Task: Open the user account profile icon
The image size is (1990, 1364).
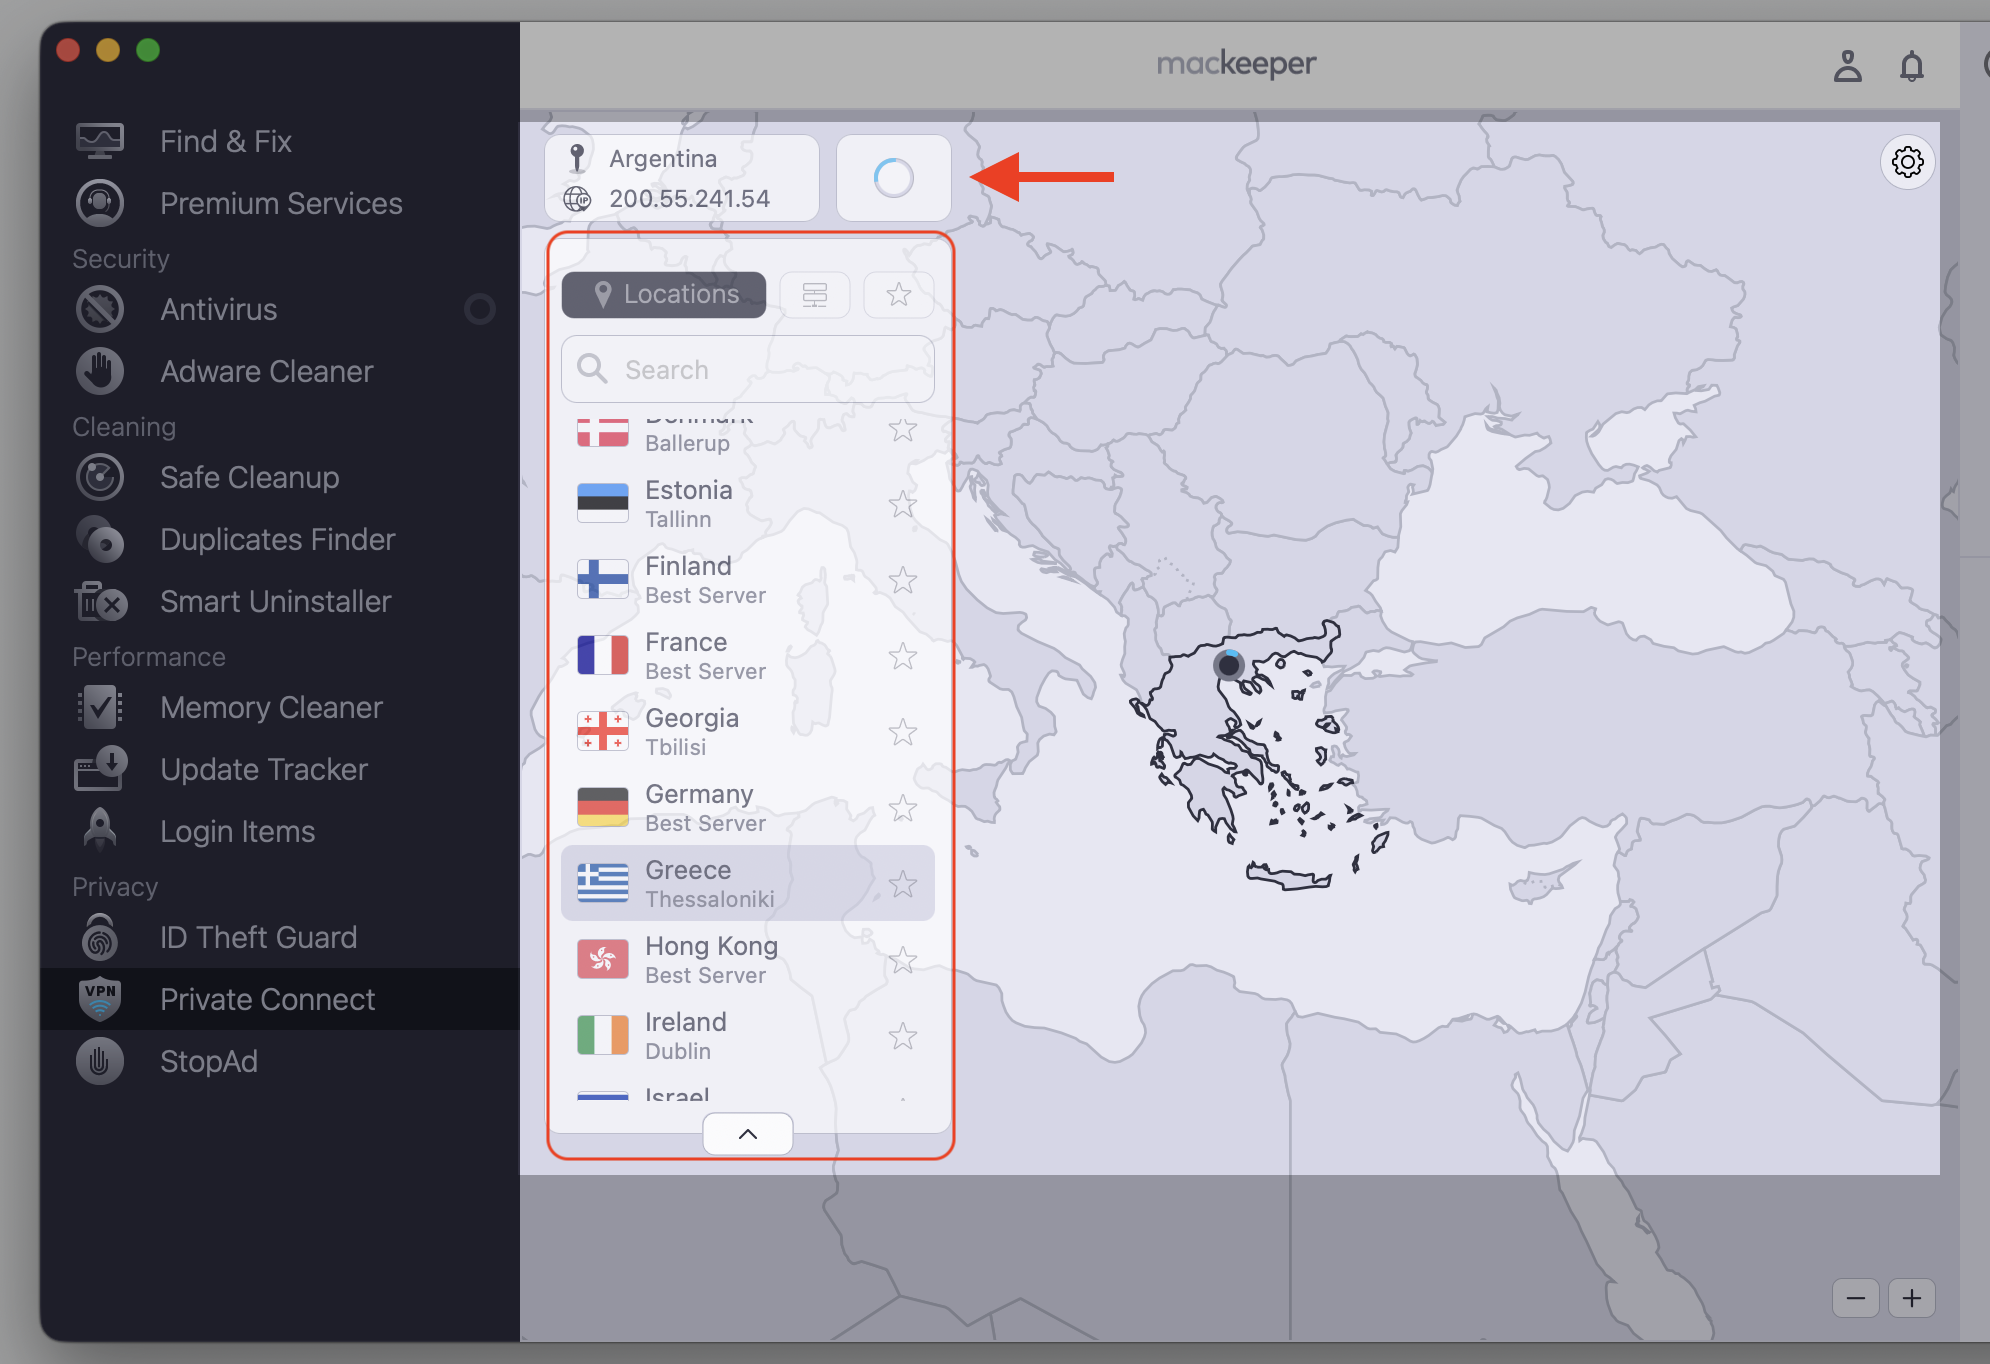Action: click(x=1847, y=66)
